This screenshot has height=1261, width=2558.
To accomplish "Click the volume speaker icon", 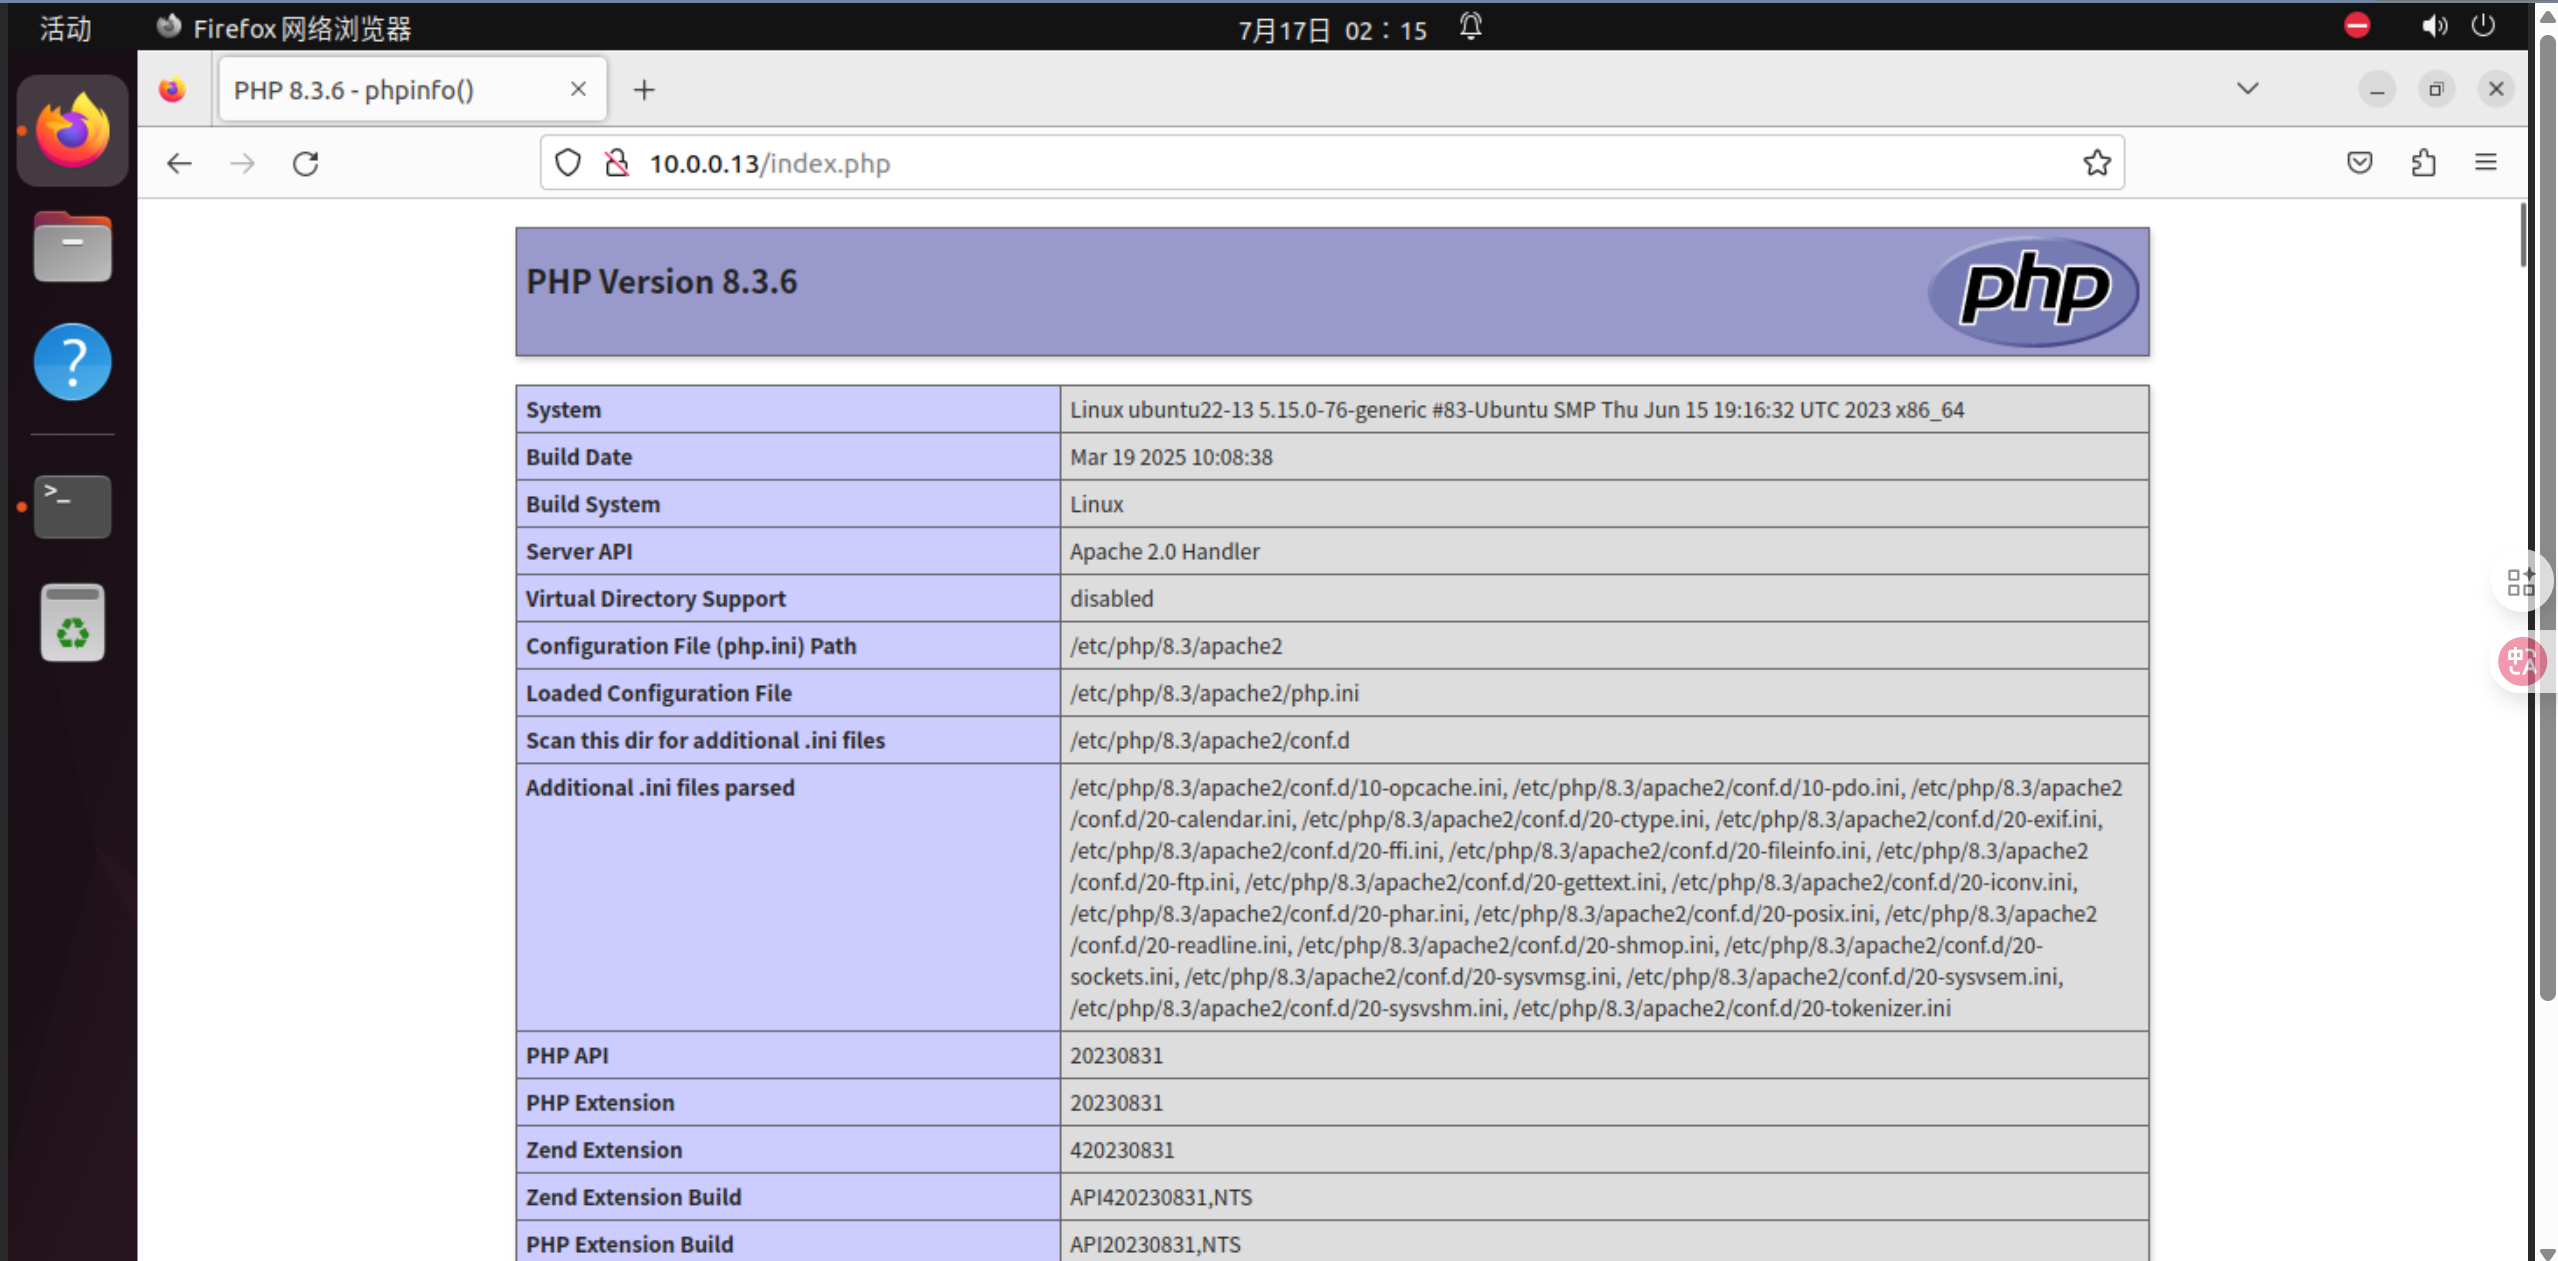I will (x=2434, y=26).
